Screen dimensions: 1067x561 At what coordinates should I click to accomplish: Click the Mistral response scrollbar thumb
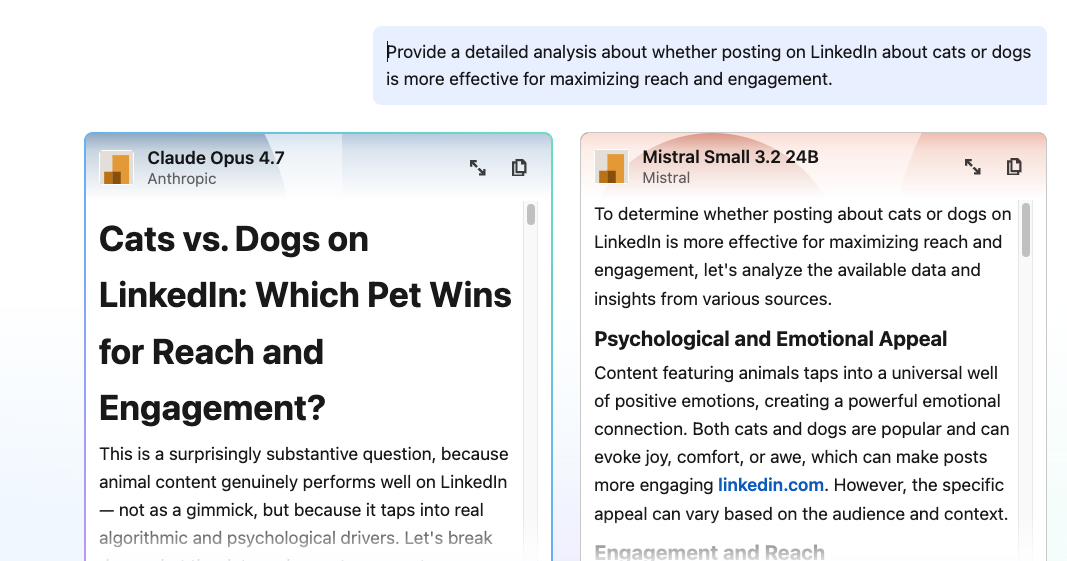[x=1026, y=228]
